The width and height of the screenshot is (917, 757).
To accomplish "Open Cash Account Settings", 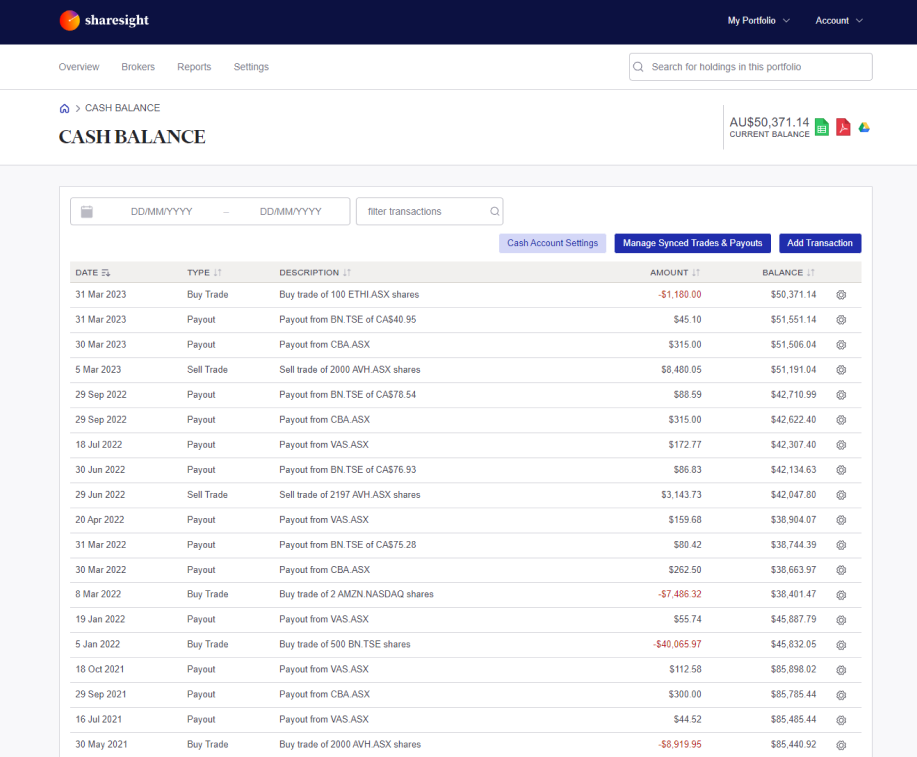I will tap(551, 243).
